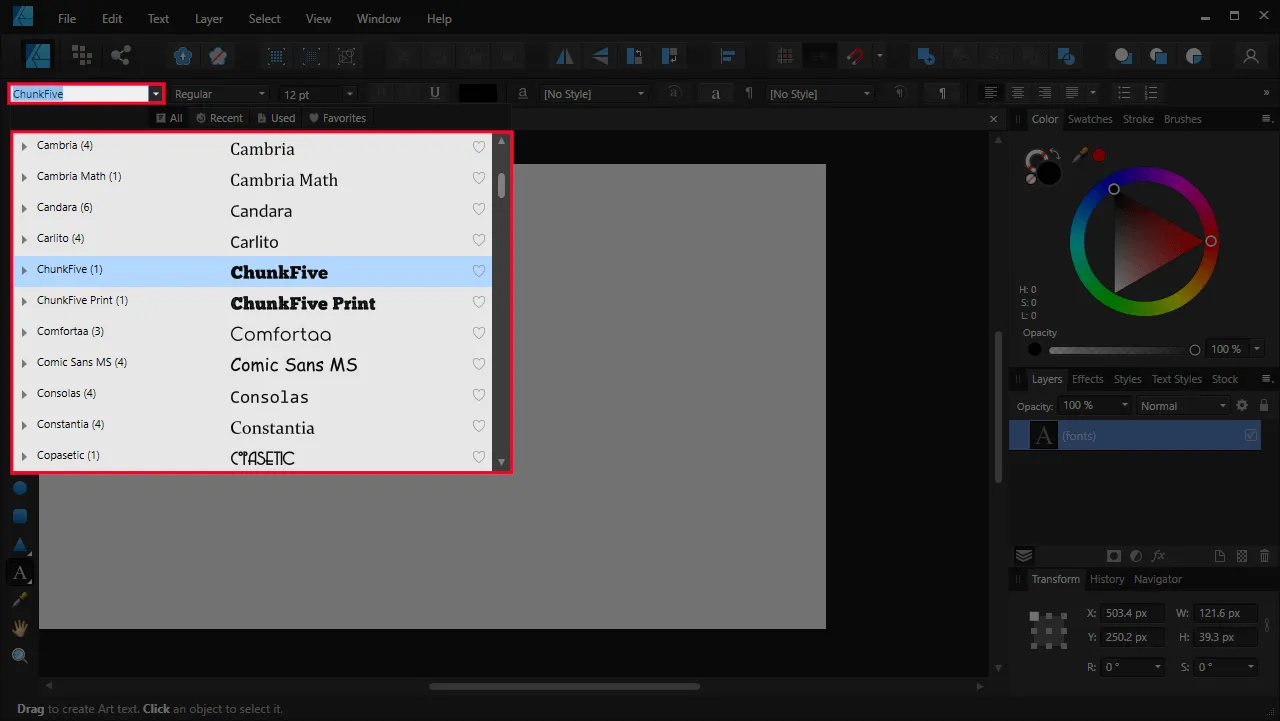Toggle the layer lock icon
This screenshot has height=721, width=1280.
pyautogui.click(x=1264, y=405)
